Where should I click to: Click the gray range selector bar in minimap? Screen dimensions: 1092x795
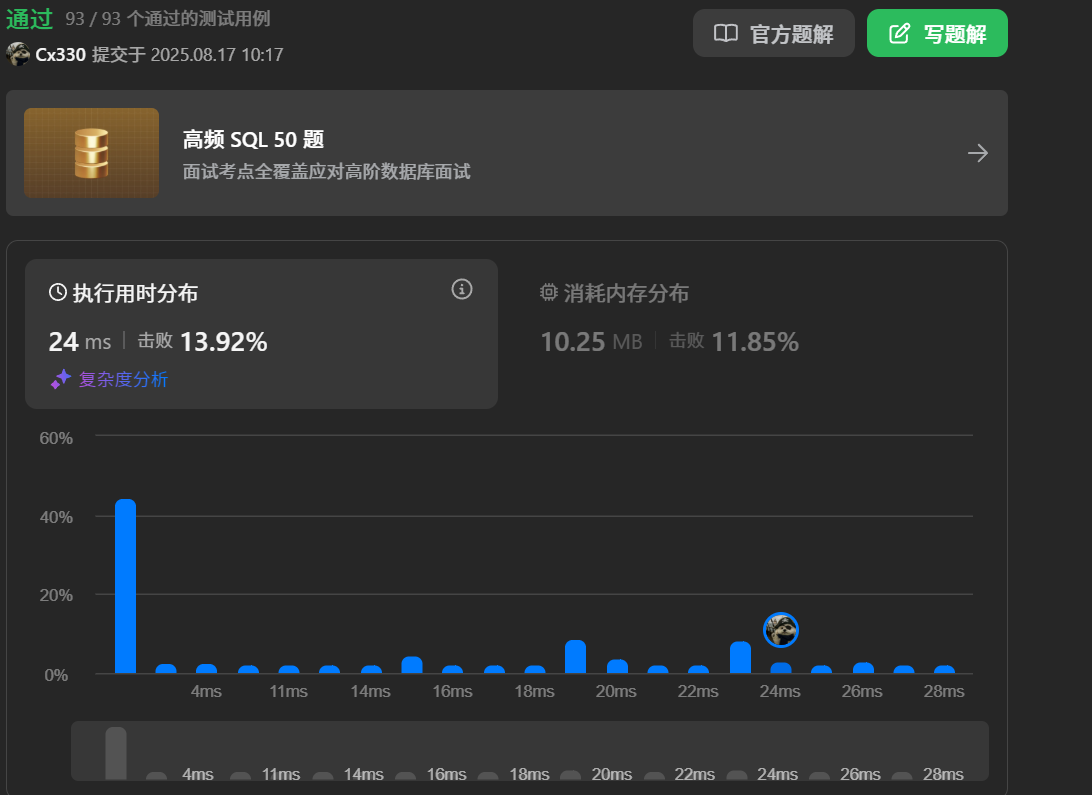pos(116,753)
